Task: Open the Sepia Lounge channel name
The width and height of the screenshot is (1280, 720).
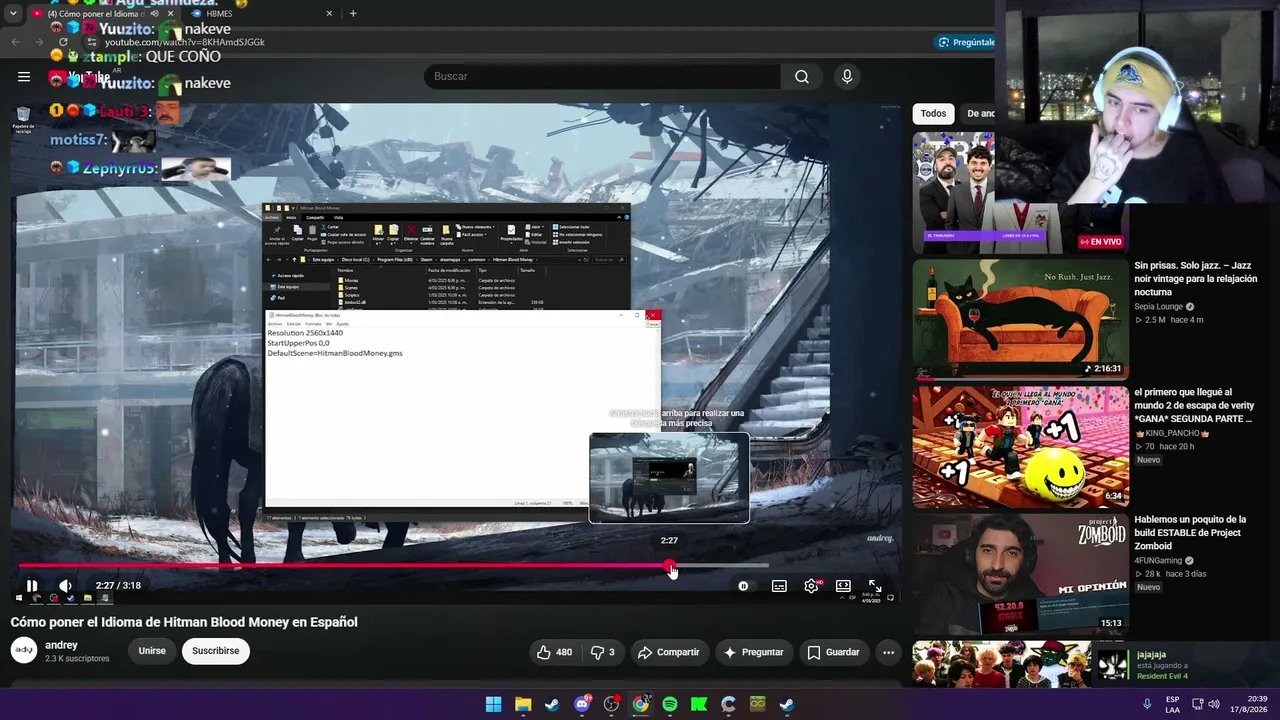Action: pyautogui.click(x=1159, y=306)
